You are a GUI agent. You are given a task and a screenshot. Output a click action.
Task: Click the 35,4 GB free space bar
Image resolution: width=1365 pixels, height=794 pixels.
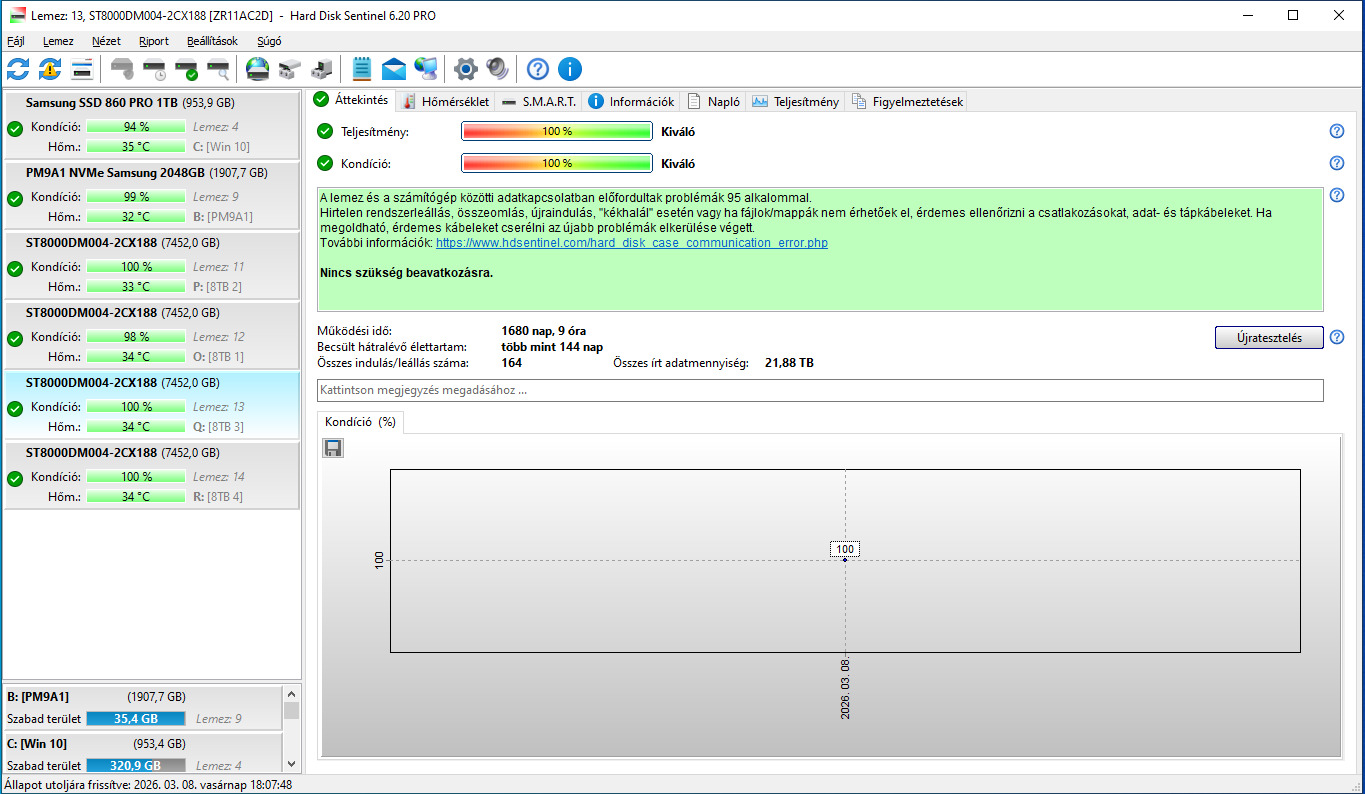[x=136, y=718]
